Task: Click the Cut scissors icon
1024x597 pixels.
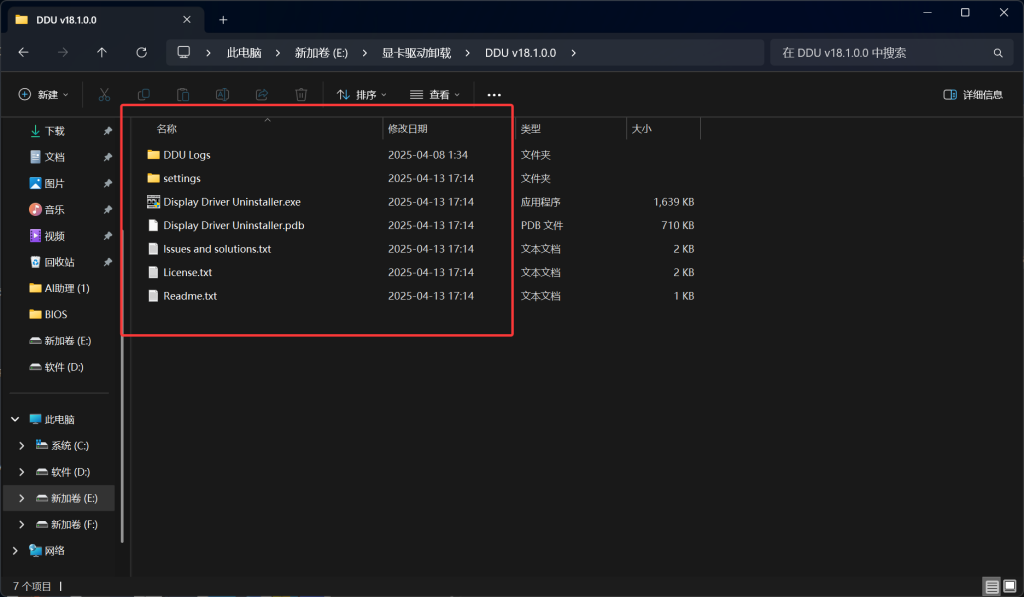Action: click(x=104, y=95)
